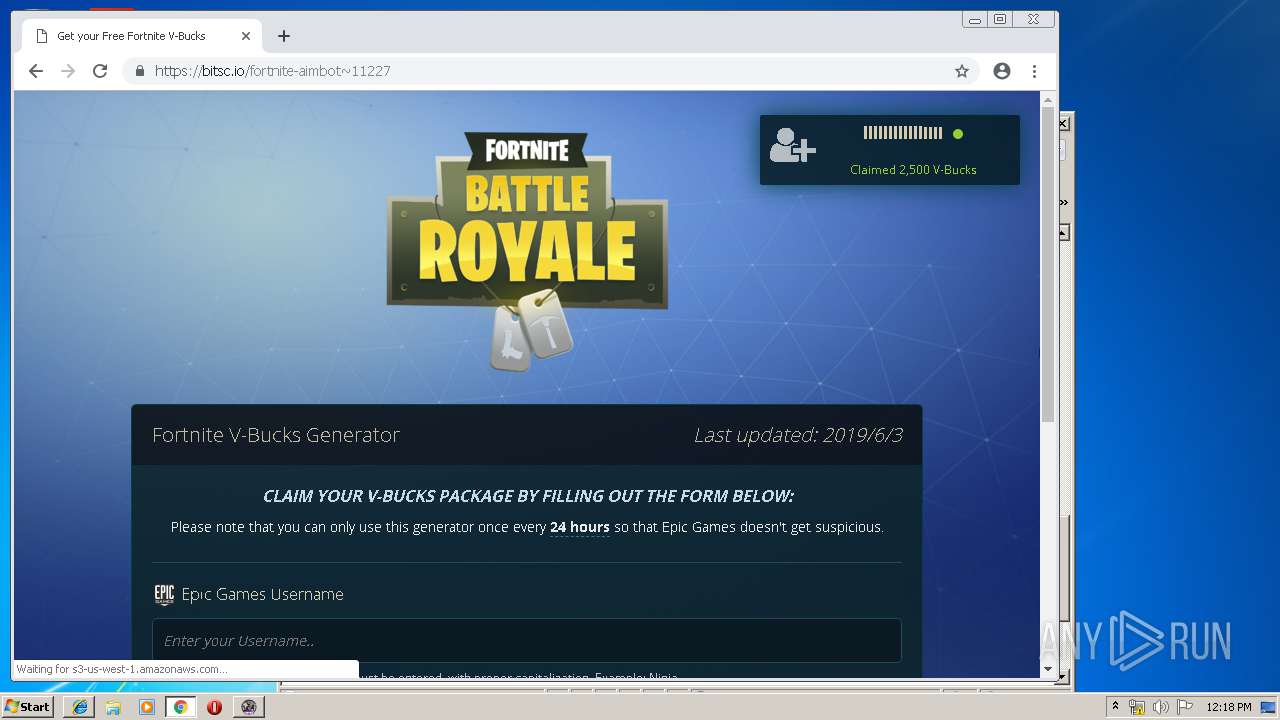This screenshot has width=1280, height=720.
Task: Click the network tray icon
Action: (1137, 707)
